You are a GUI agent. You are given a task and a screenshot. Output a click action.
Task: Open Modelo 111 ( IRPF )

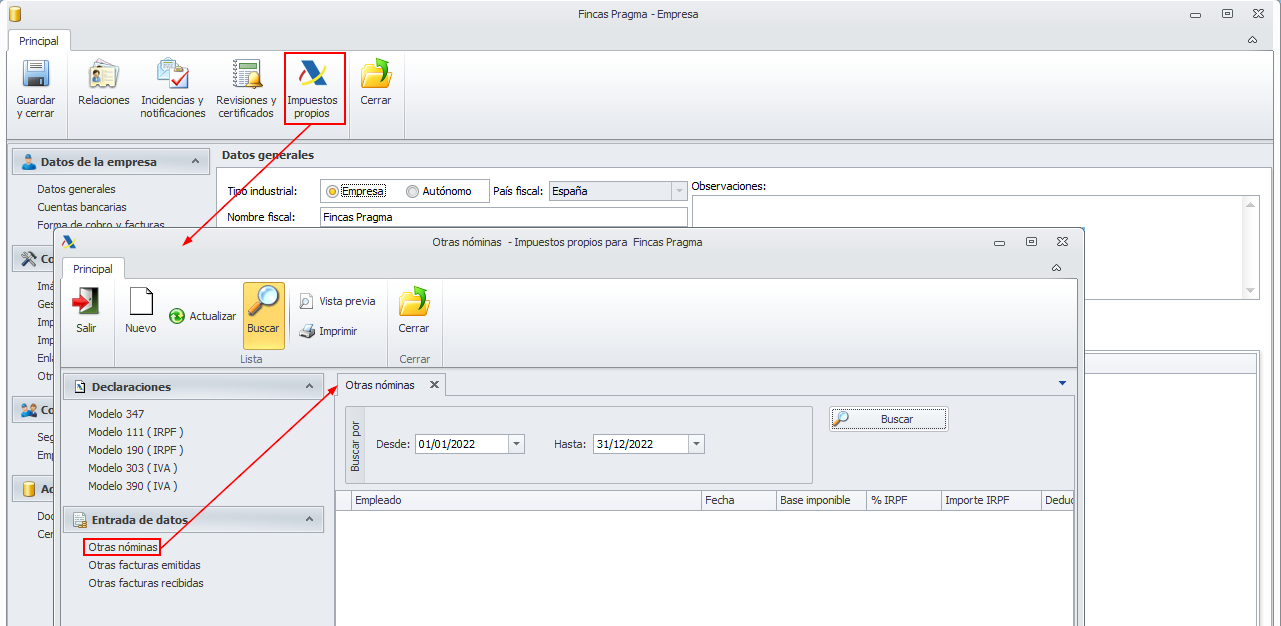point(136,432)
